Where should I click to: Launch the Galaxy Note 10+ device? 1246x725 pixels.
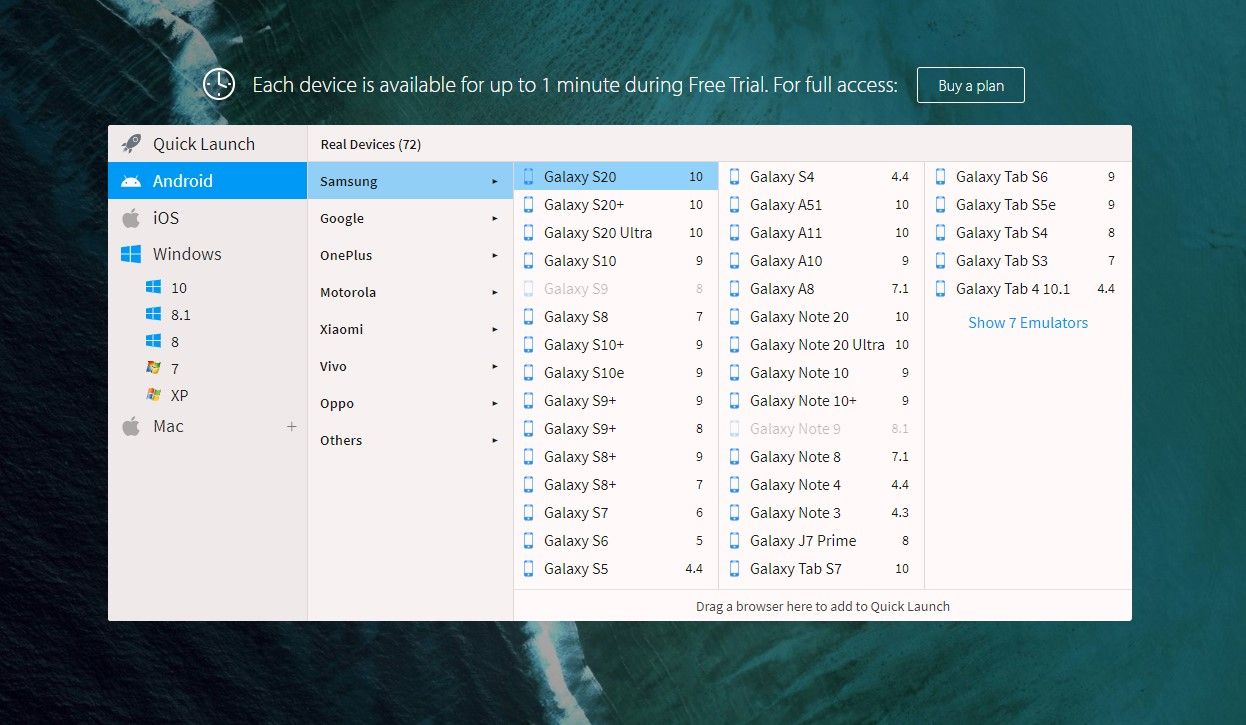pyautogui.click(x=822, y=401)
